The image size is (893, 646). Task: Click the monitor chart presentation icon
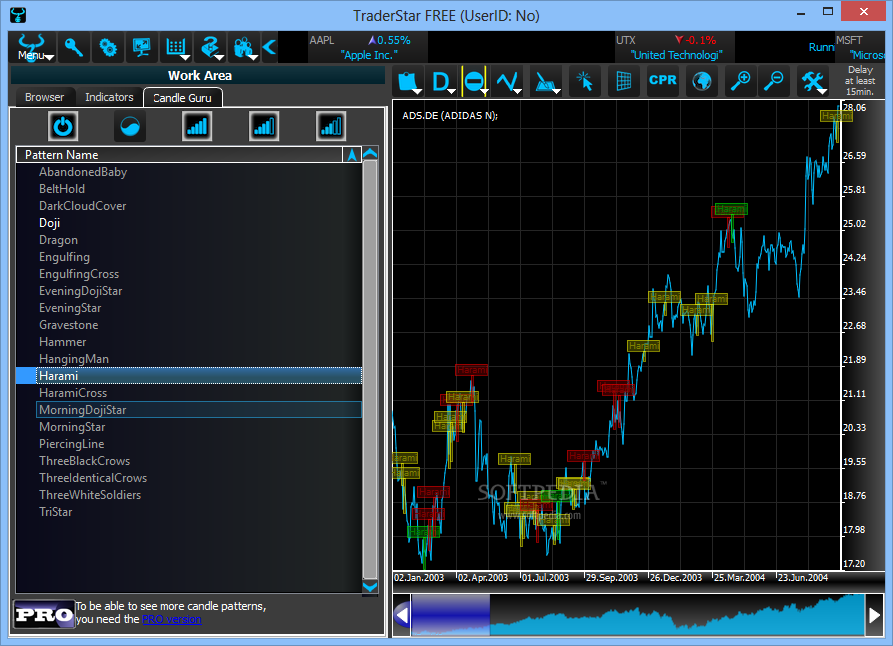141,47
